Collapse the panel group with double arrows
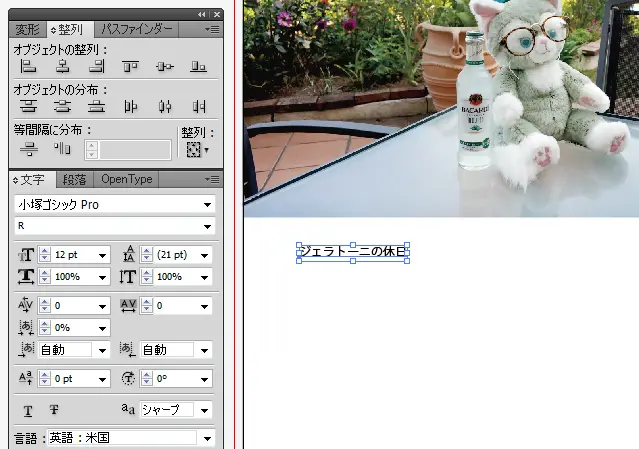639x449 pixels. point(203,14)
